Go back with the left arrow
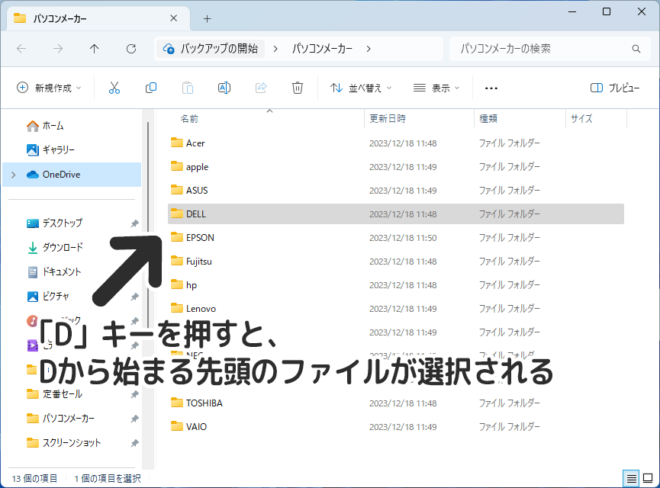This screenshot has height=488, width=660. coord(21,49)
